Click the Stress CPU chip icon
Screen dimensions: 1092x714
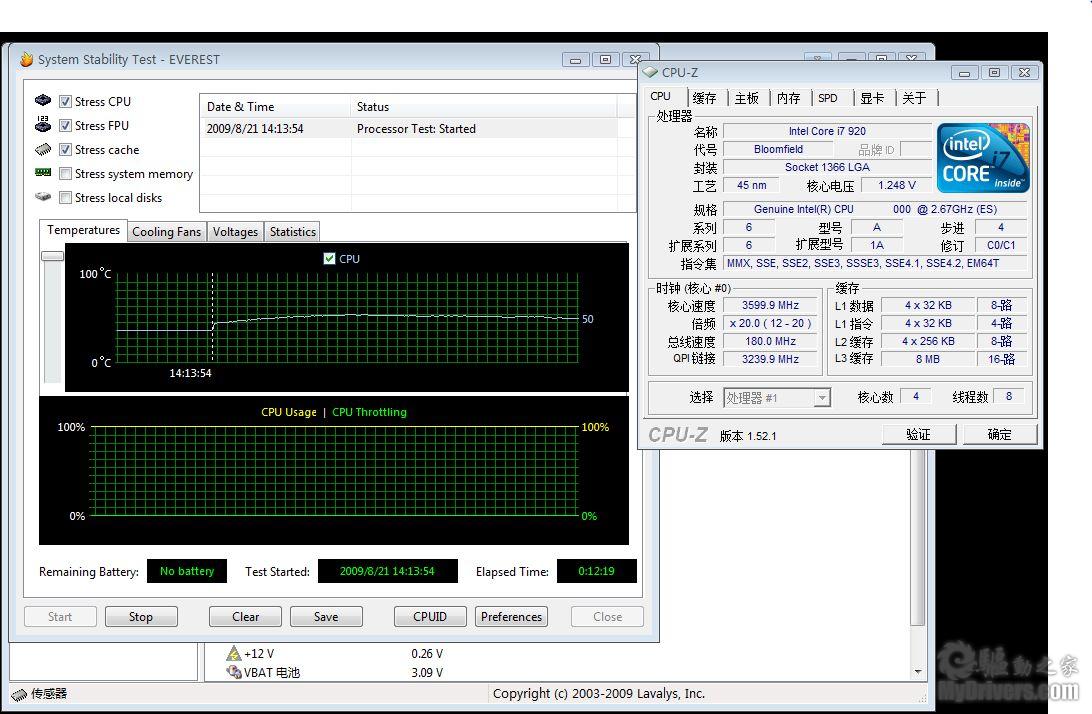click(x=43, y=100)
